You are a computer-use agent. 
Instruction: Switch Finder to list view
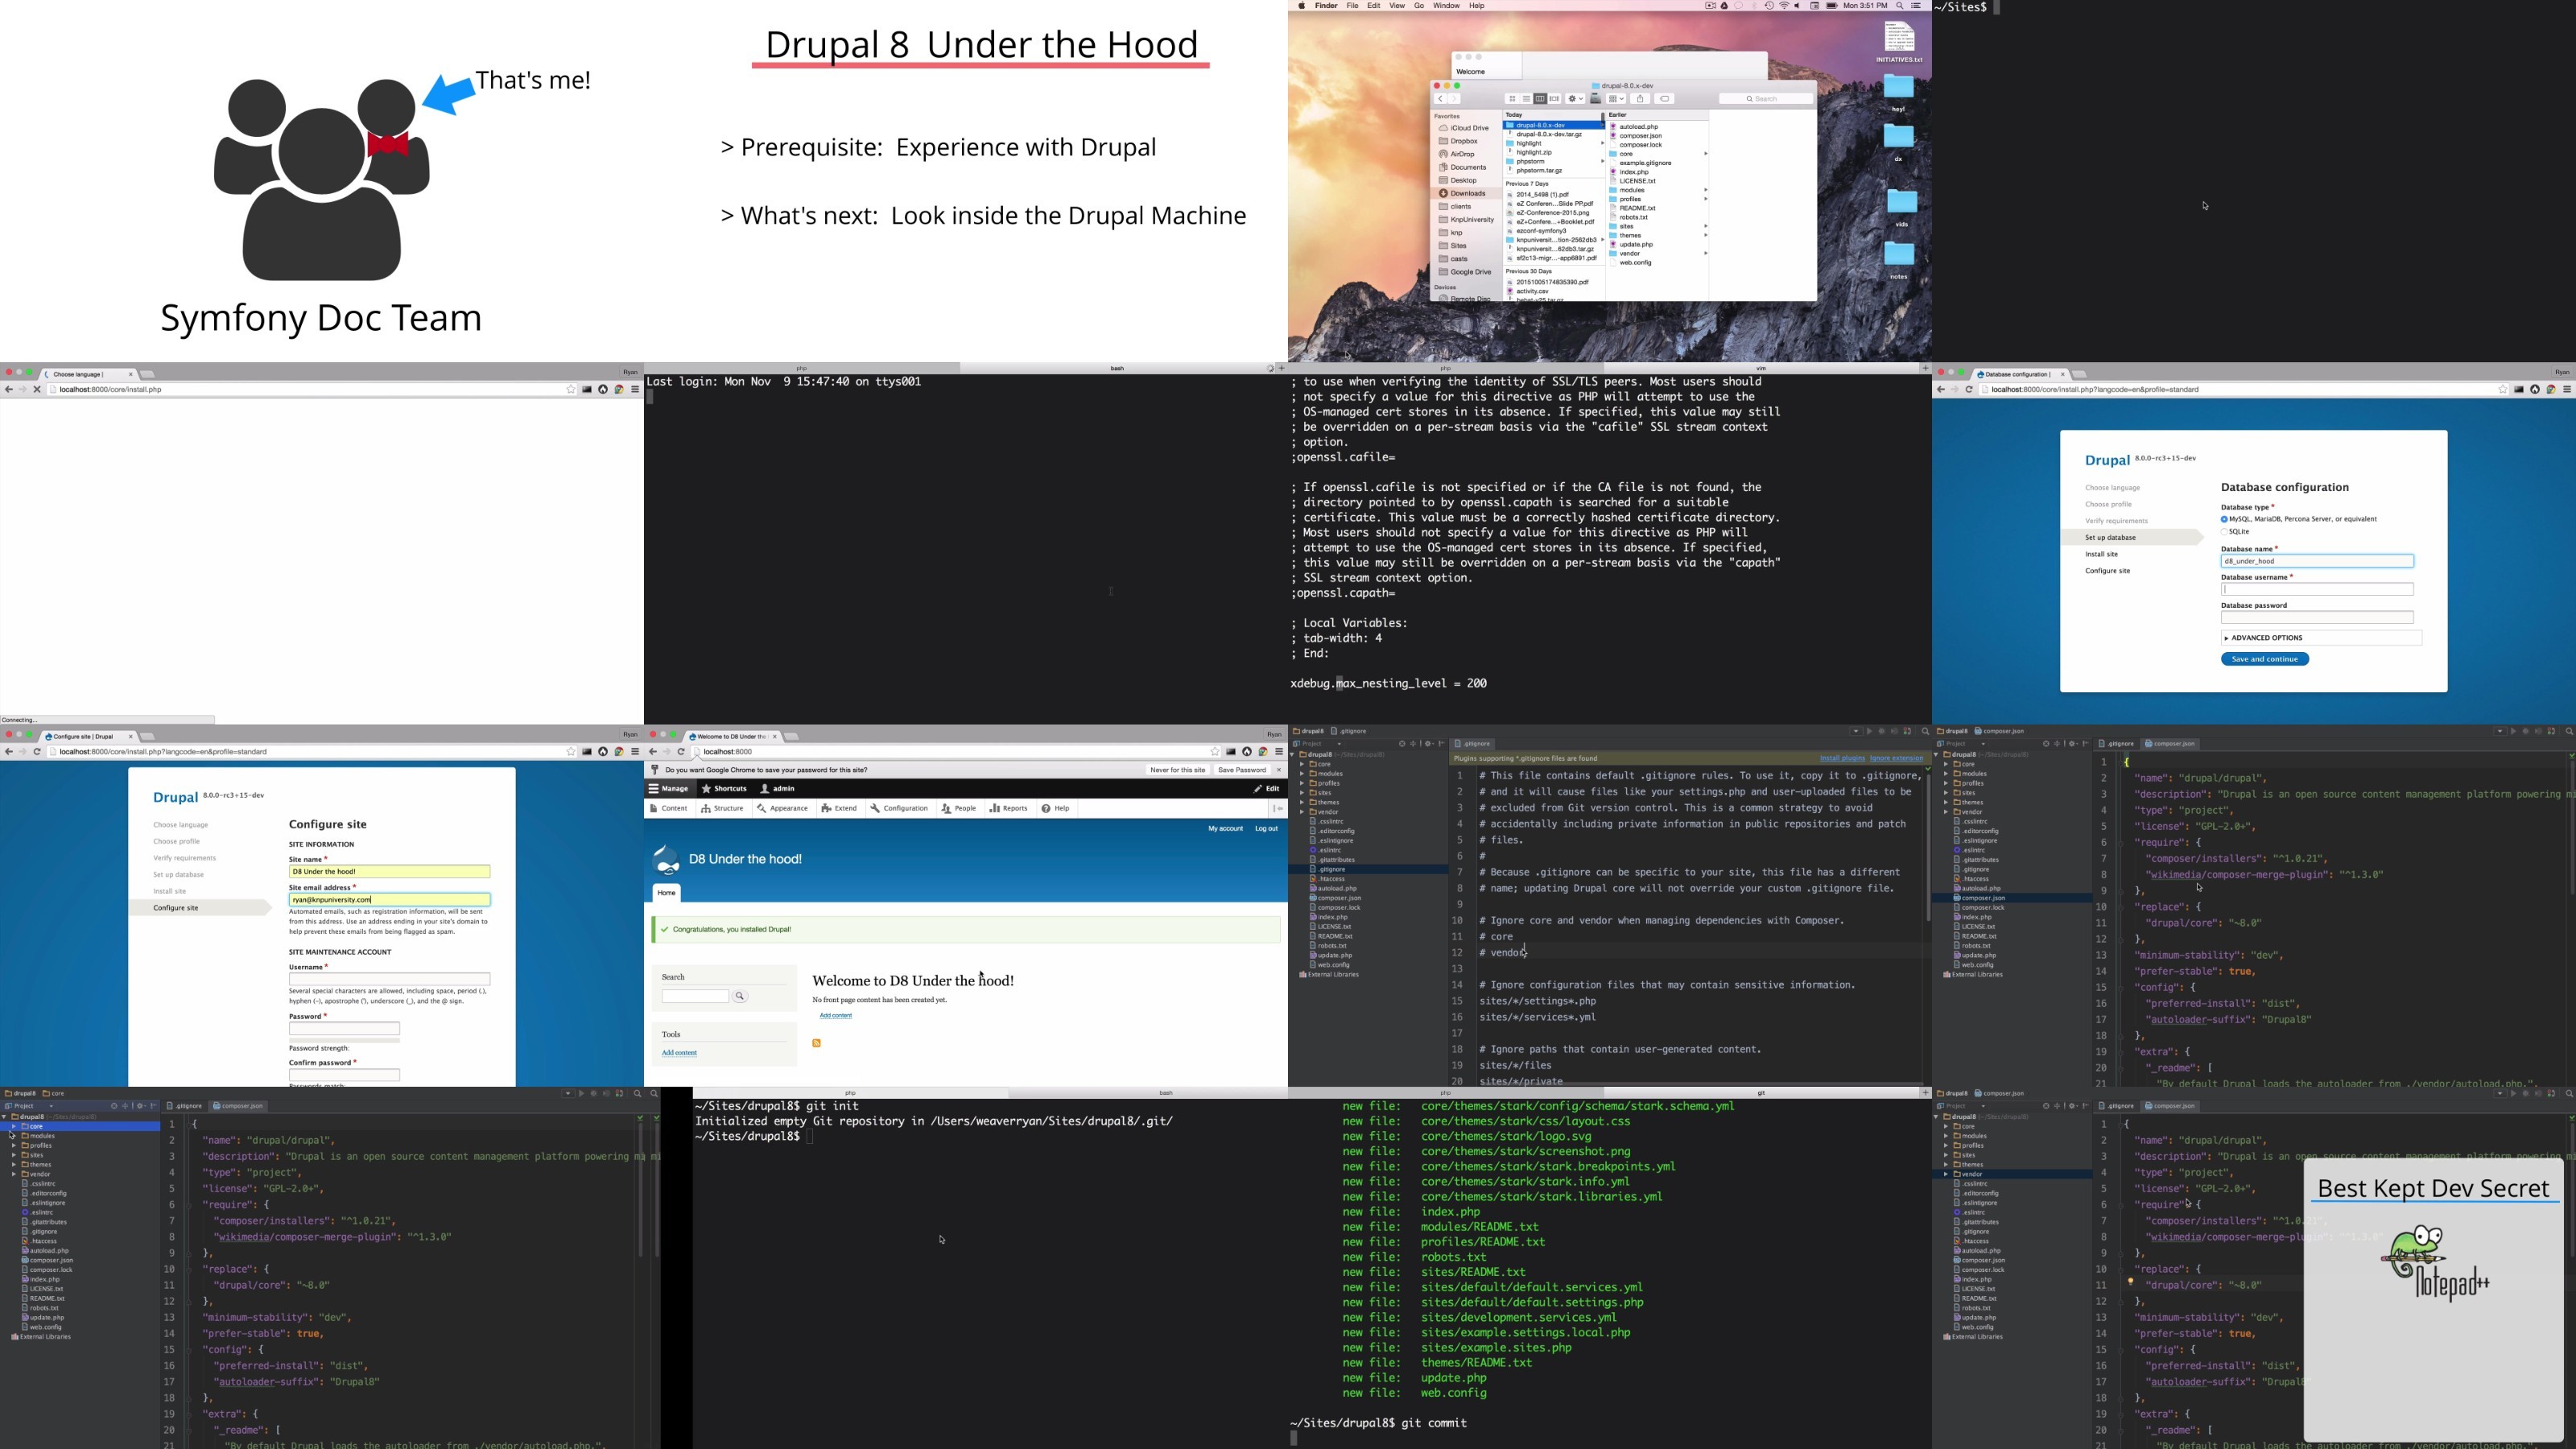point(1527,99)
